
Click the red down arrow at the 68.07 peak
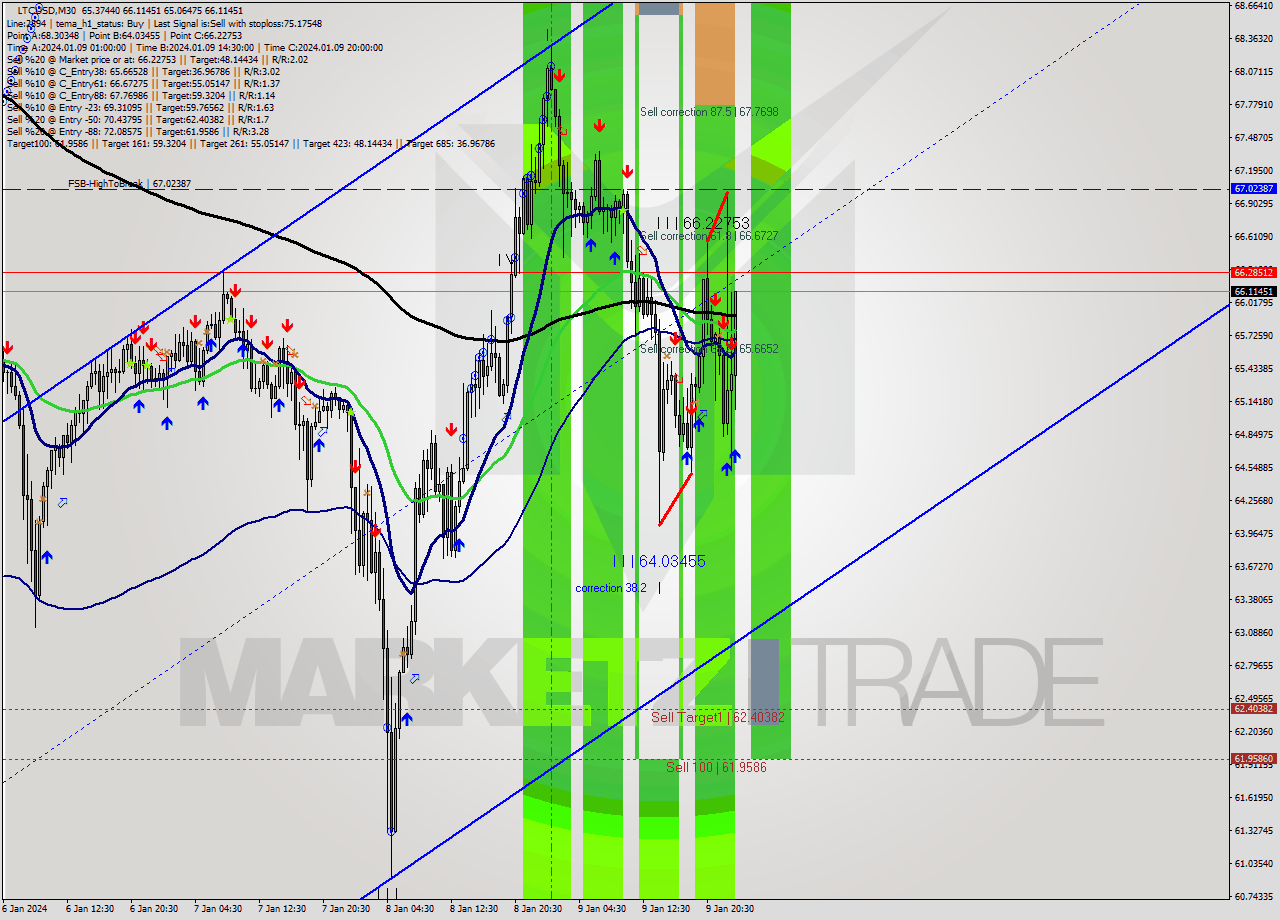click(559, 75)
